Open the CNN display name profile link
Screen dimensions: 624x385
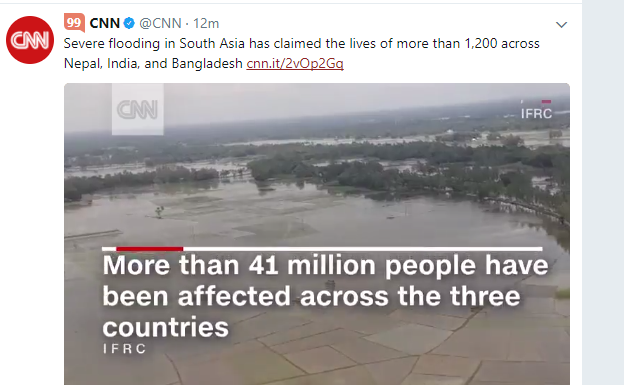click(105, 23)
